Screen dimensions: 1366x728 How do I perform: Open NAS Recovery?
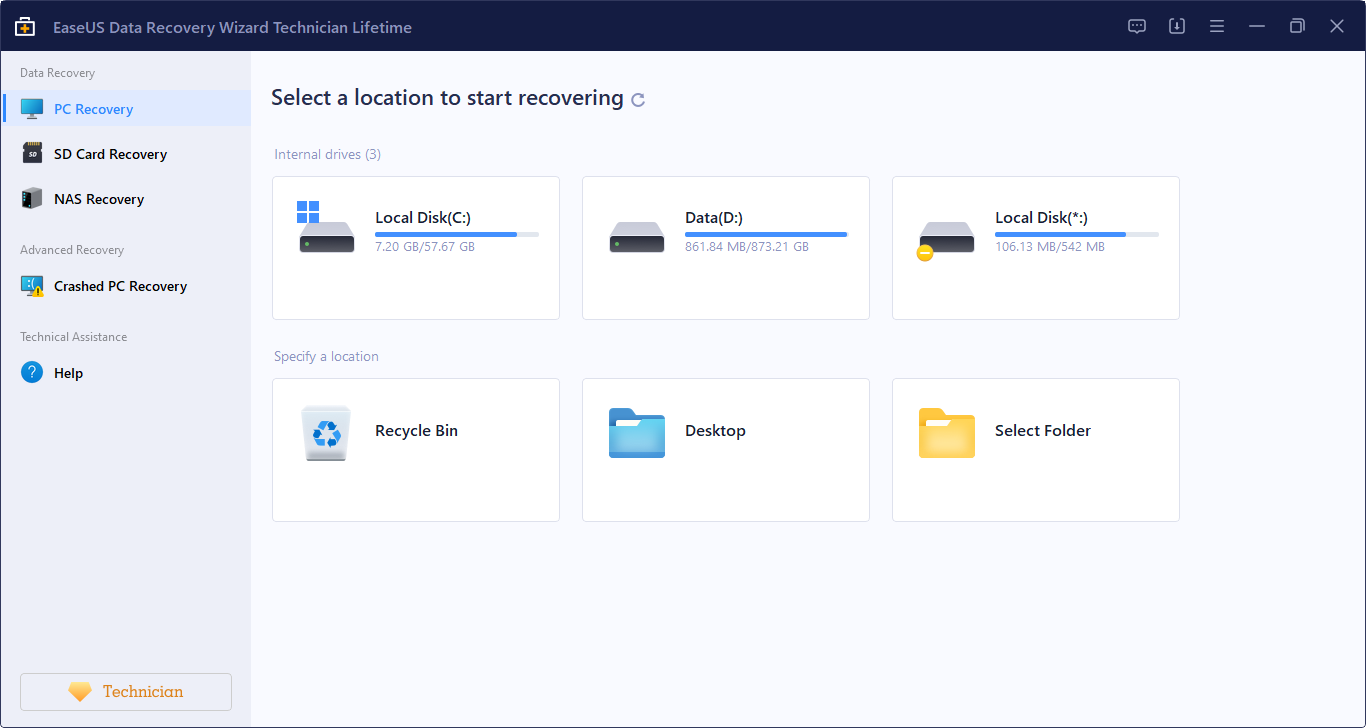pyautogui.click(x=100, y=198)
